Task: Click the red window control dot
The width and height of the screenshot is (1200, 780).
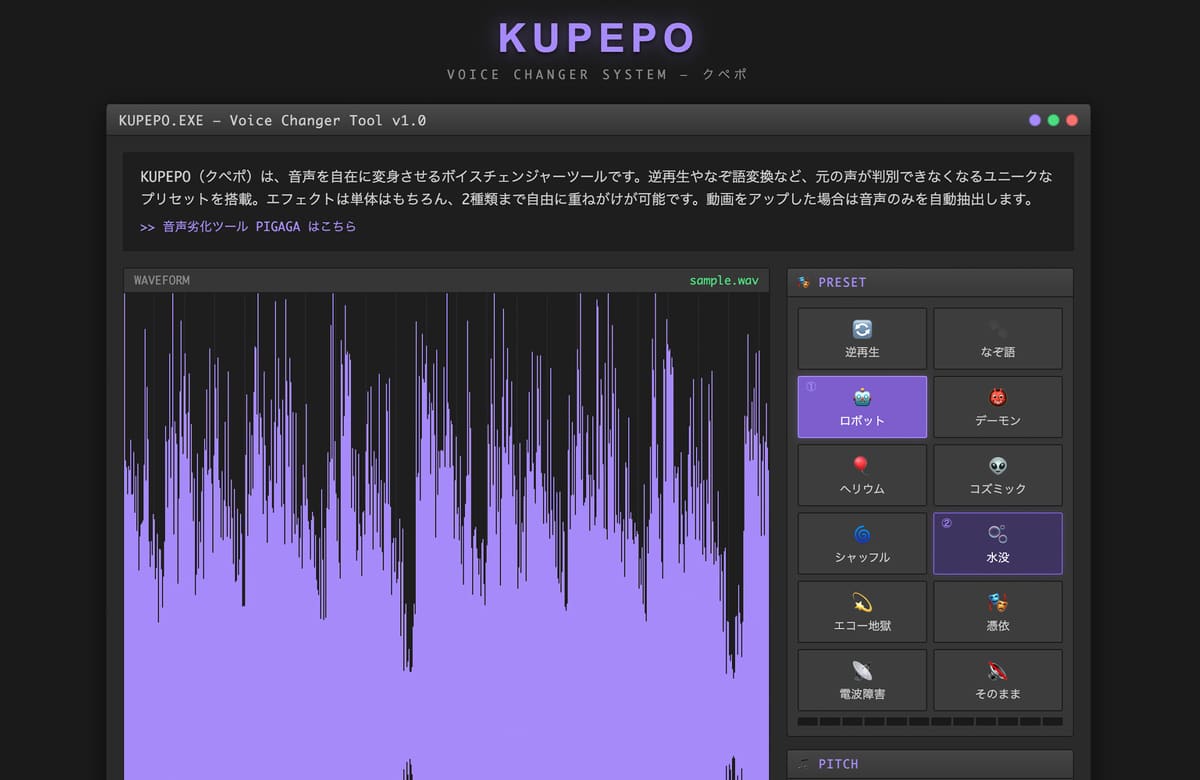Action: tap(1072, 120)
